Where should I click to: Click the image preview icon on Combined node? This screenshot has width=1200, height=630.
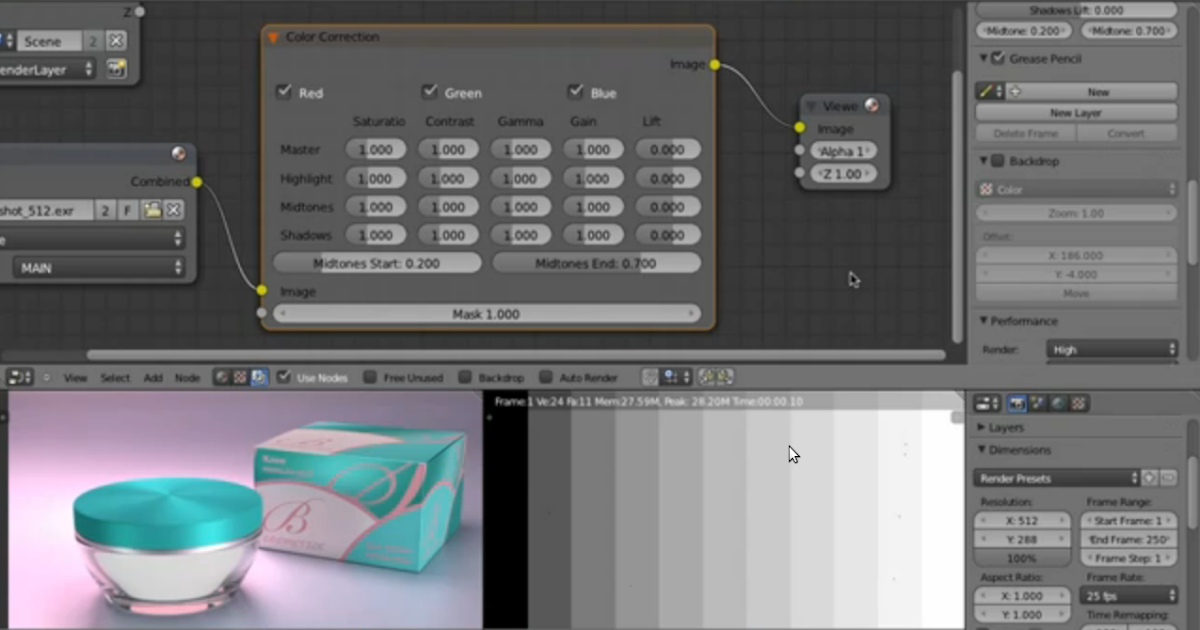(x=177, y=155)
